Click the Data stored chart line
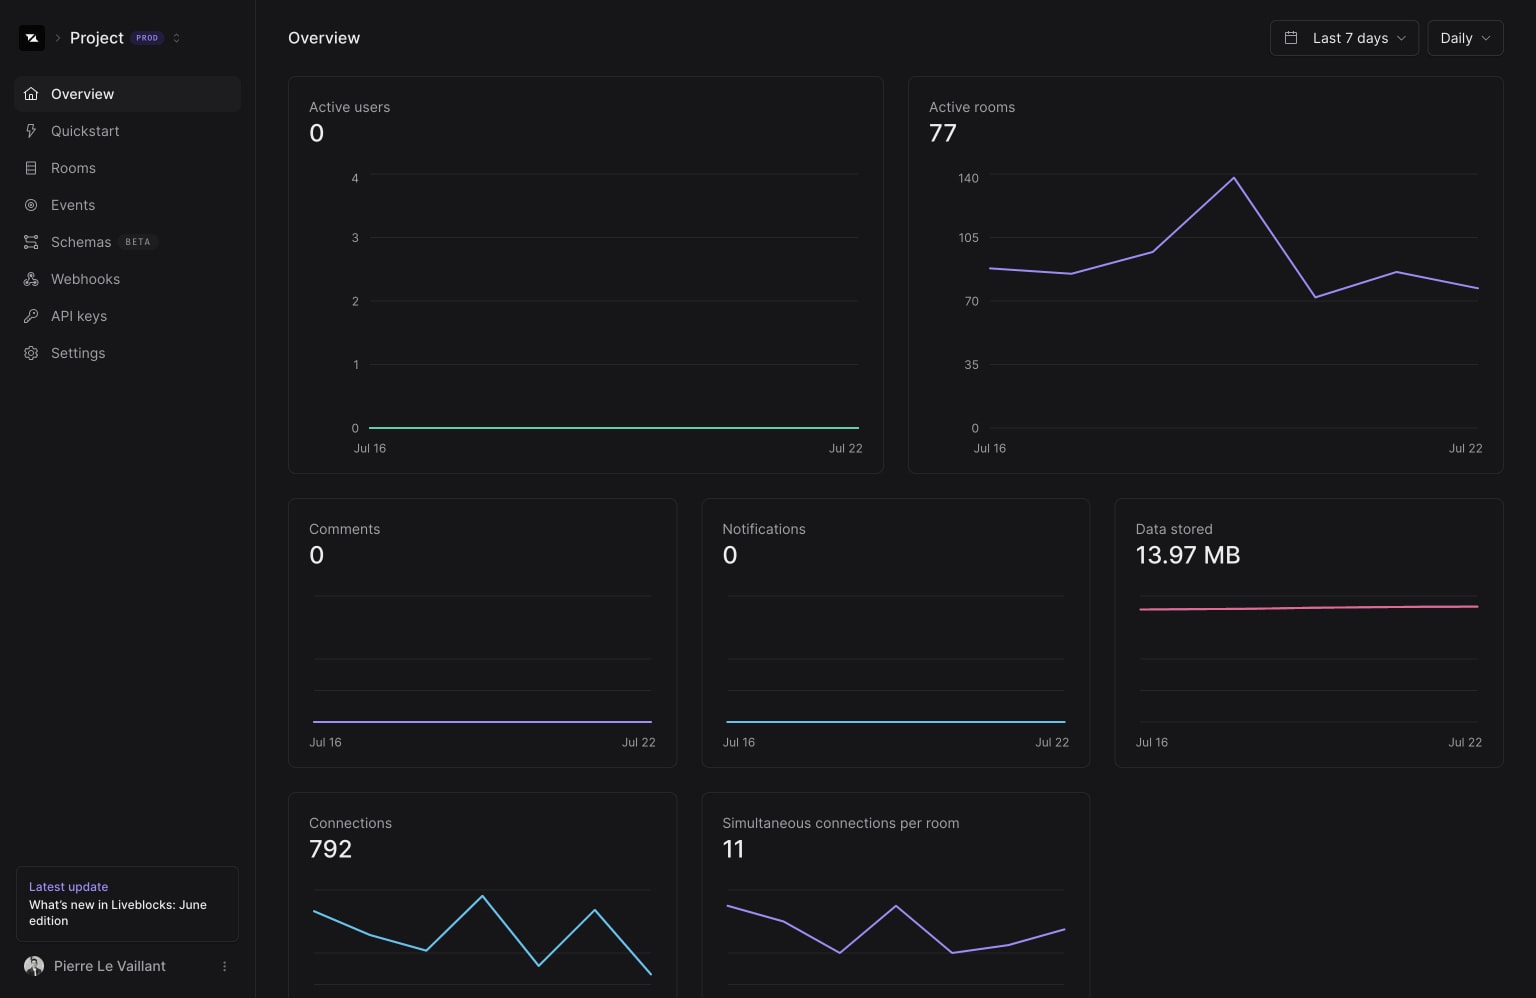 pyautogui.click(x=1308, y=608)
